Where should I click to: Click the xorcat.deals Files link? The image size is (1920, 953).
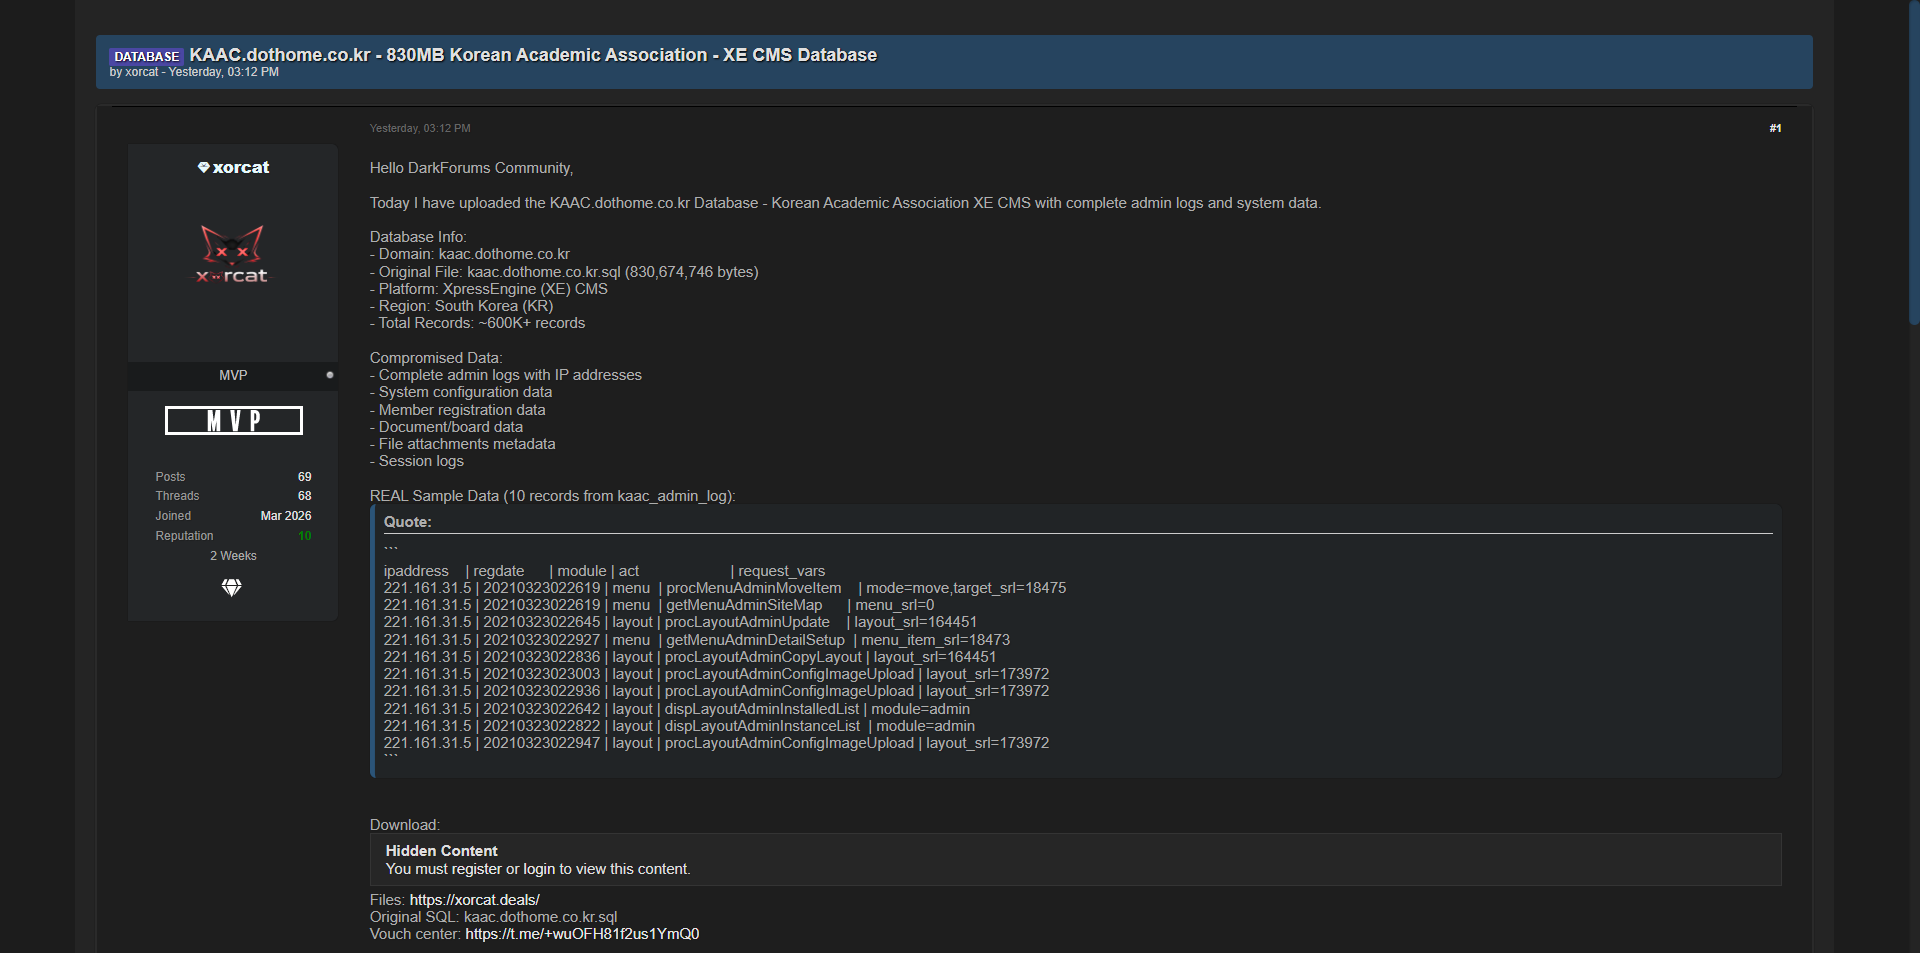(474, 900)
